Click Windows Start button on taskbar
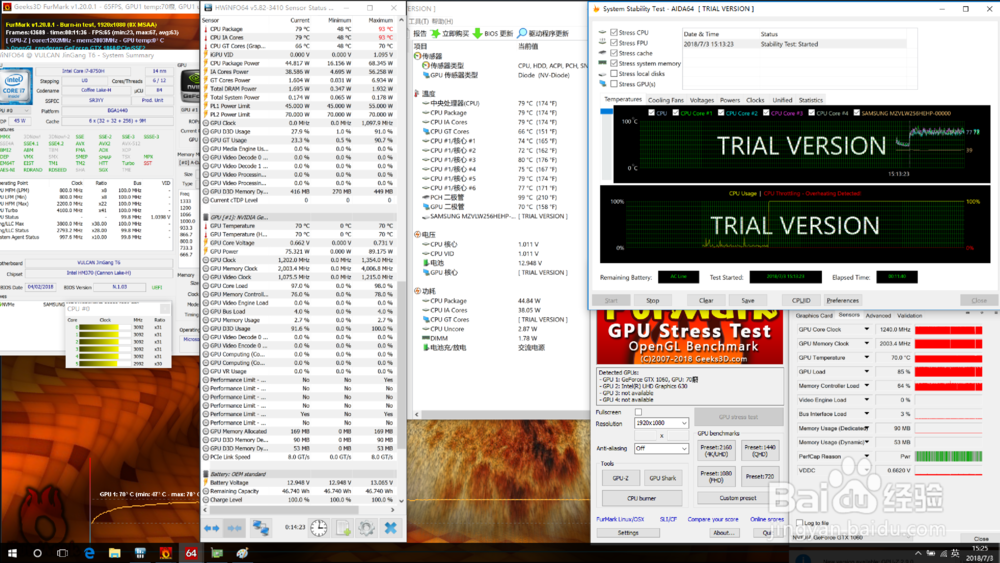Image resolution: width=1000 pixels, height=563 pixels. (12, 553)
